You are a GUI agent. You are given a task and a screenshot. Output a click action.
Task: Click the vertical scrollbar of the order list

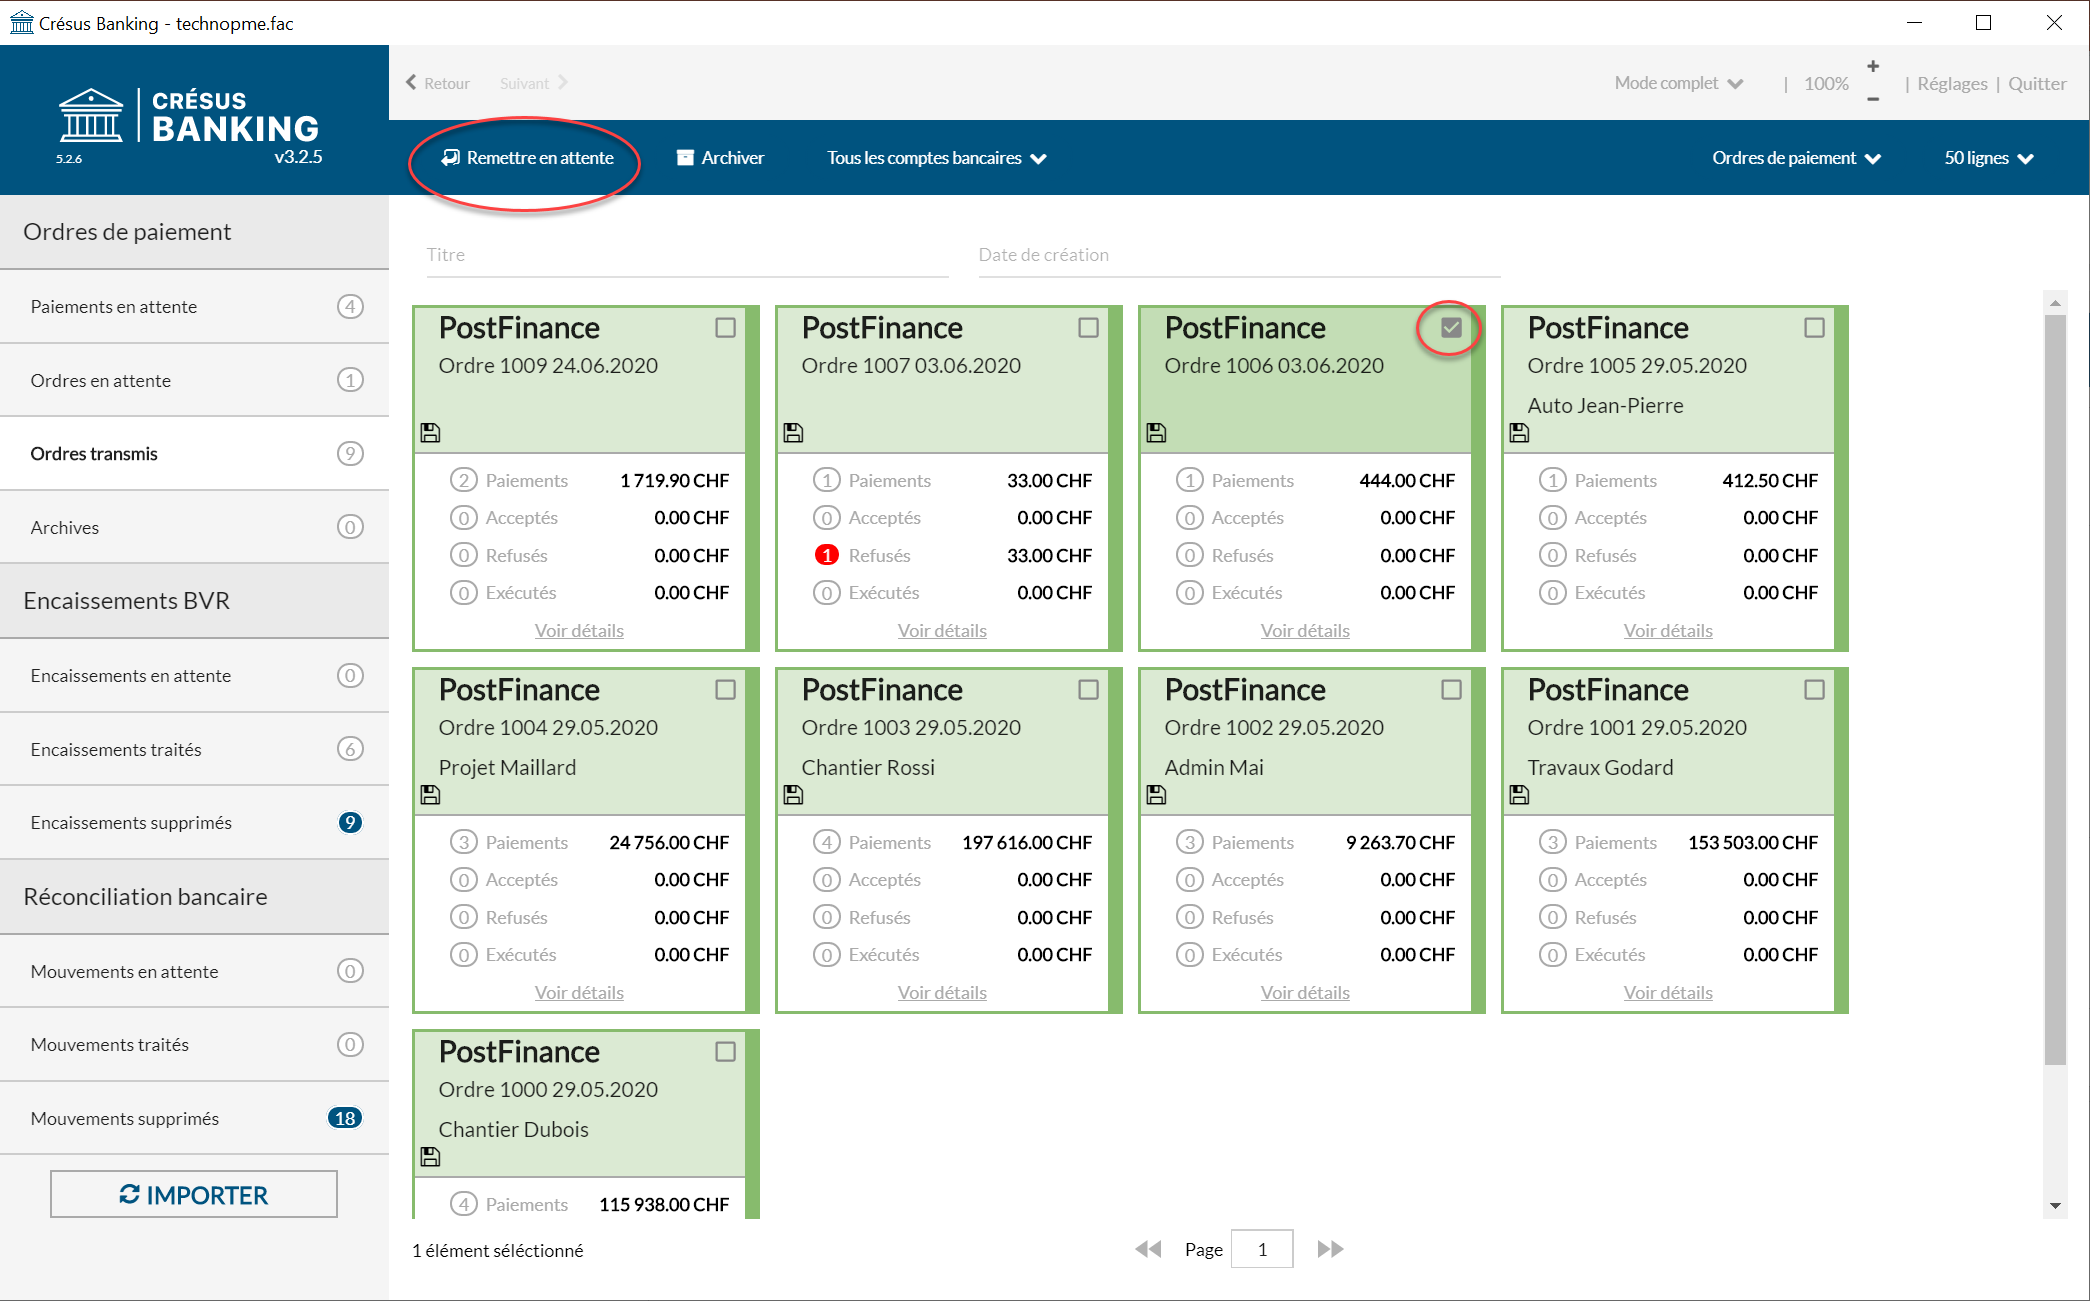[x=2055, y=690]
